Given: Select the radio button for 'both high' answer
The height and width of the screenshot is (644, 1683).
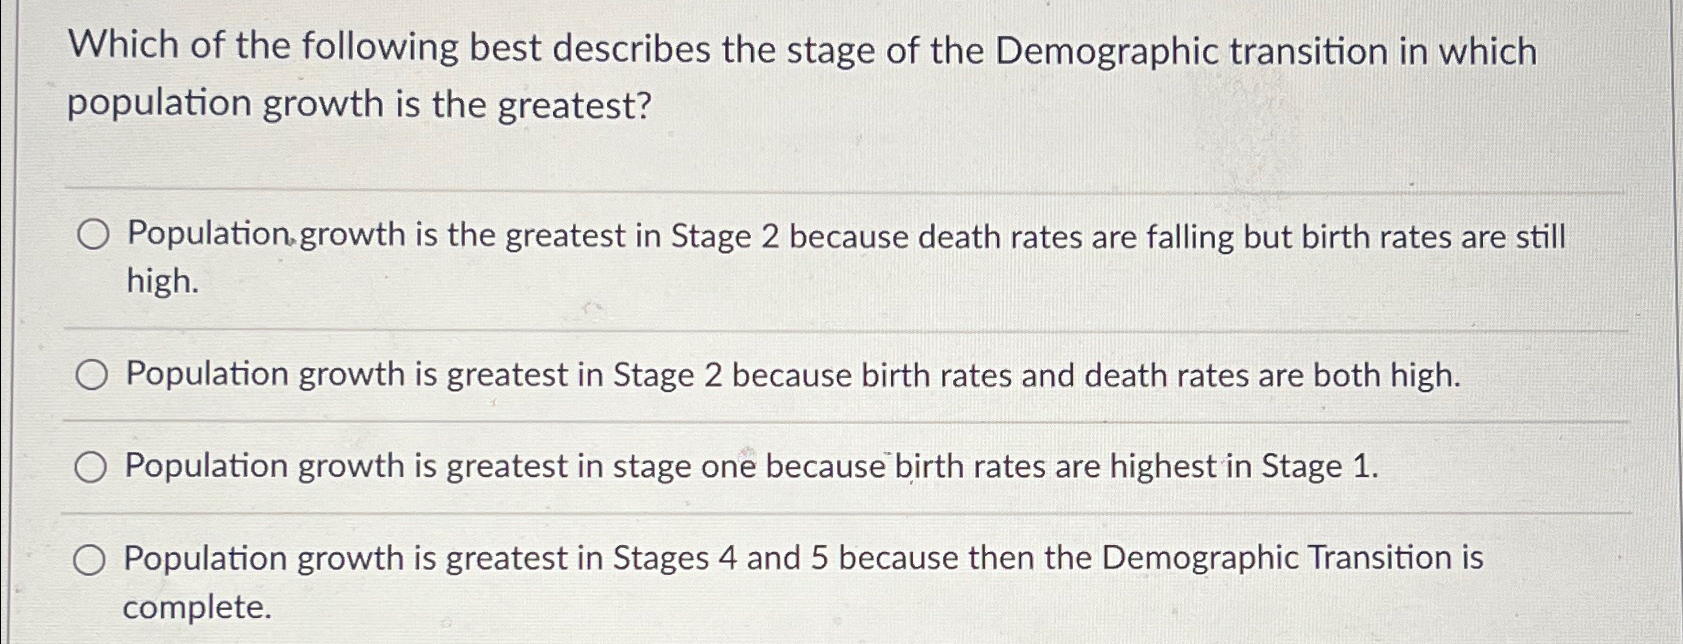Looking at the screenshot, I should (x=92, y=376).
